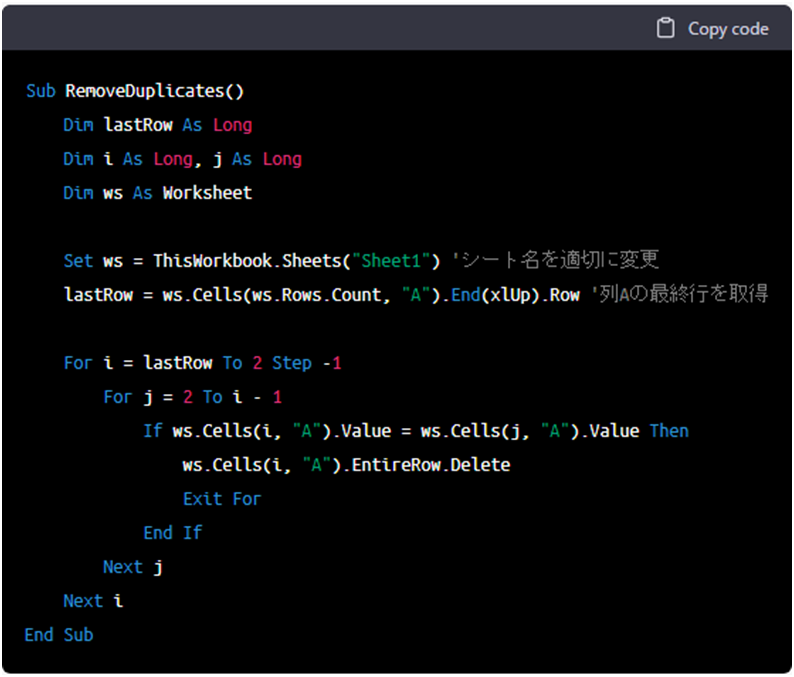This screenshot has width=794, height=677.
Task: Click the End If line
Action: pyautogui.click(x=172, y=533)
